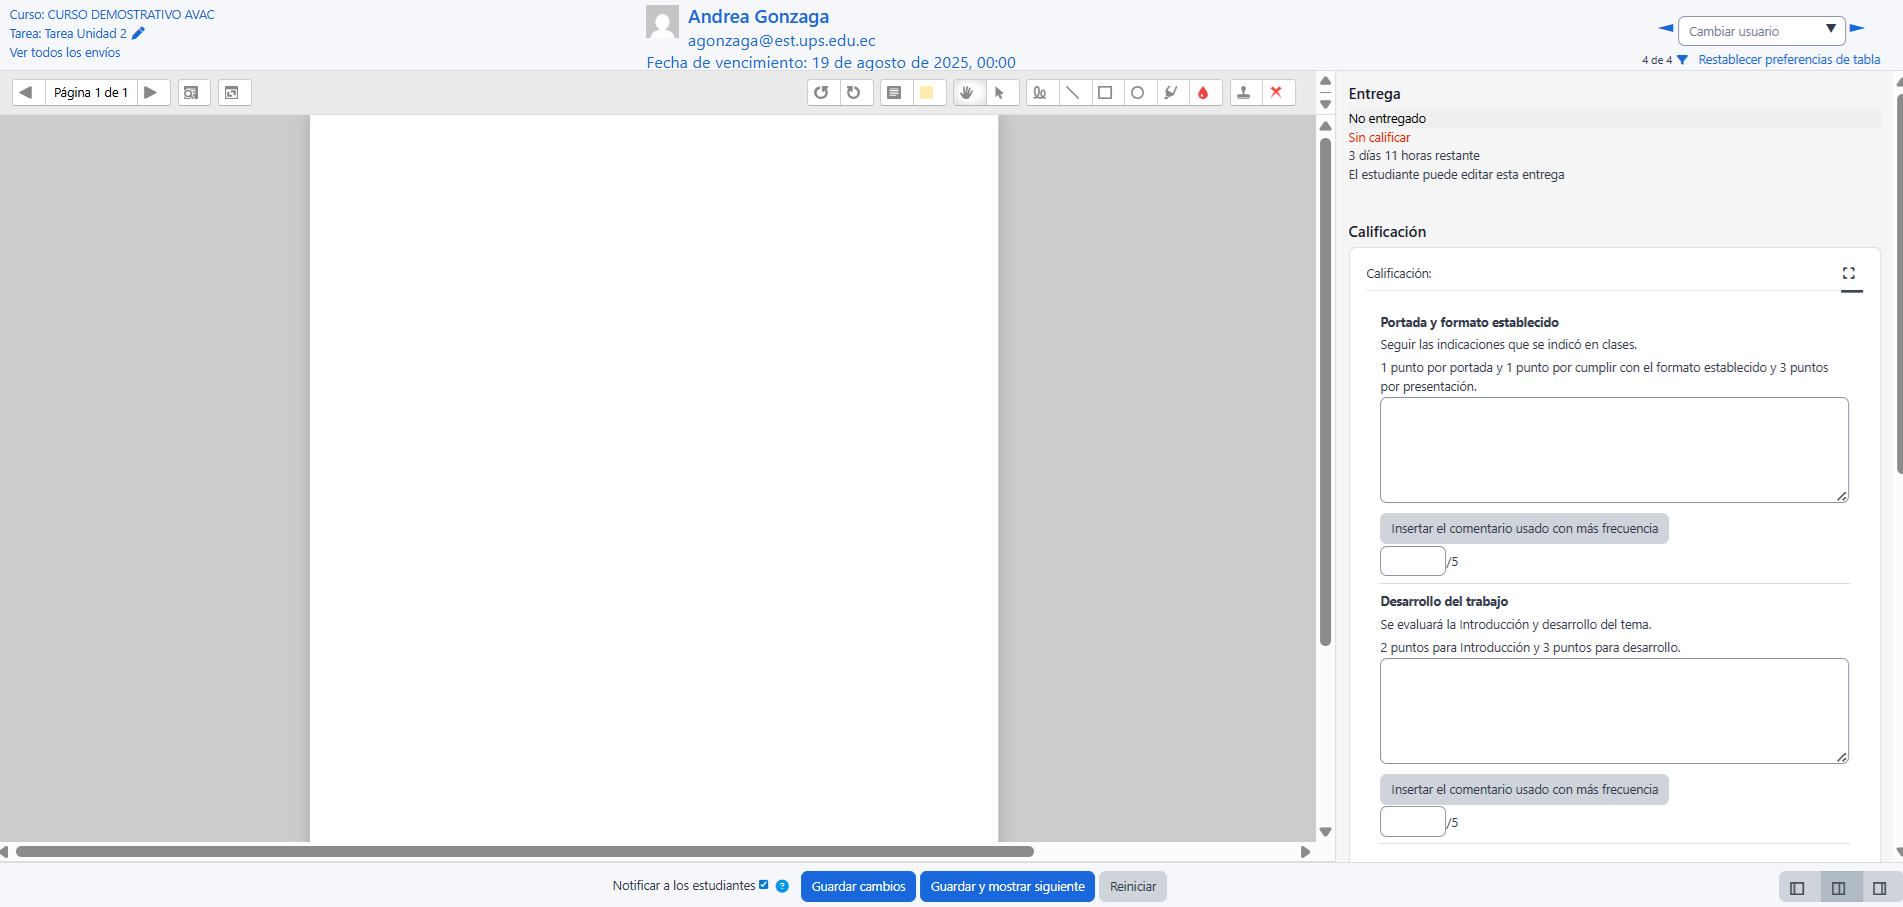The image size is (1903, 907).
Task: Expand the Calificación rubric to fullscreen
Action: pyautogui.click(x=1849, y=273)
